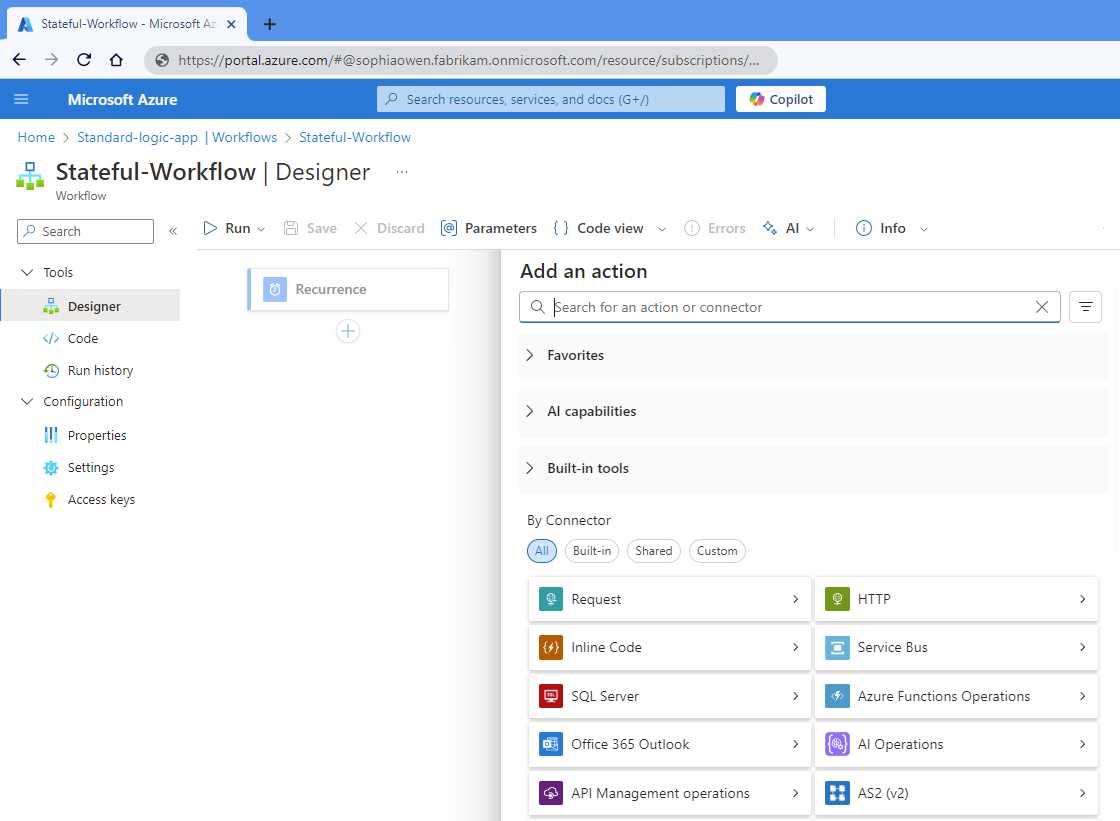Collapse the sidebar with the double chevron
The width and height of the screenshot is (1120, 821).
pos(173,231)
